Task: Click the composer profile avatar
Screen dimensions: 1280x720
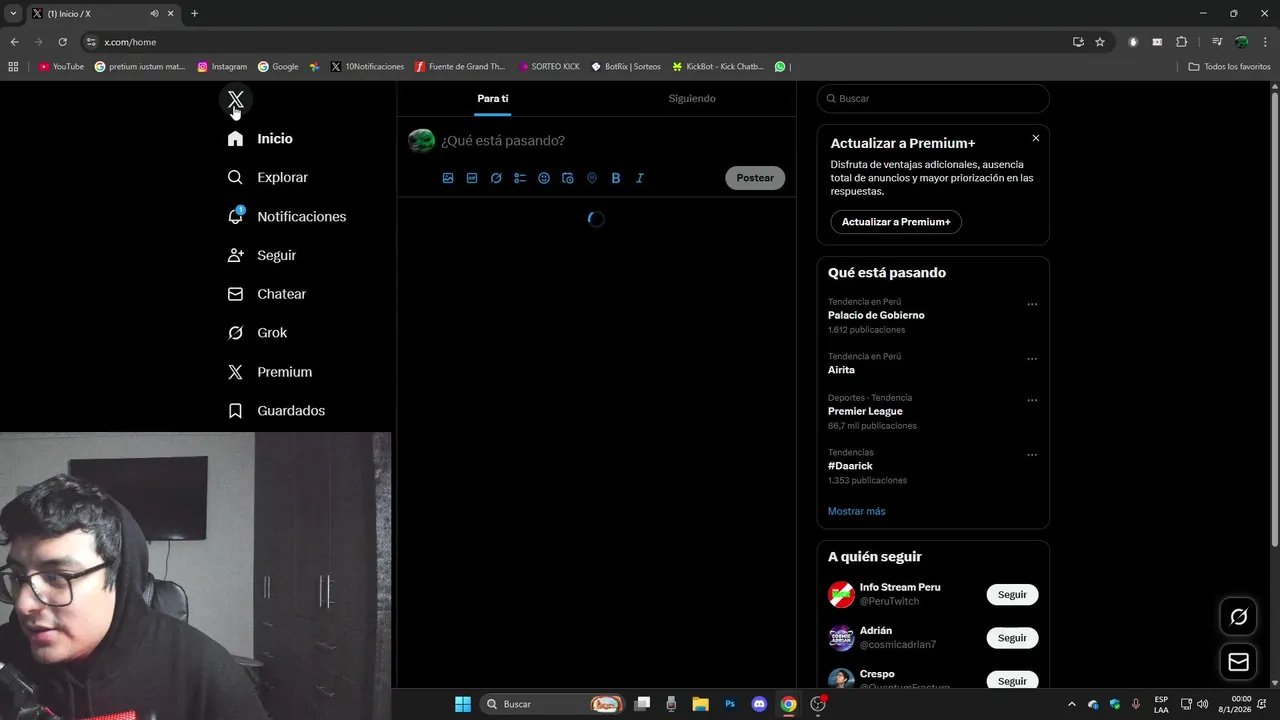Action: 422,141
